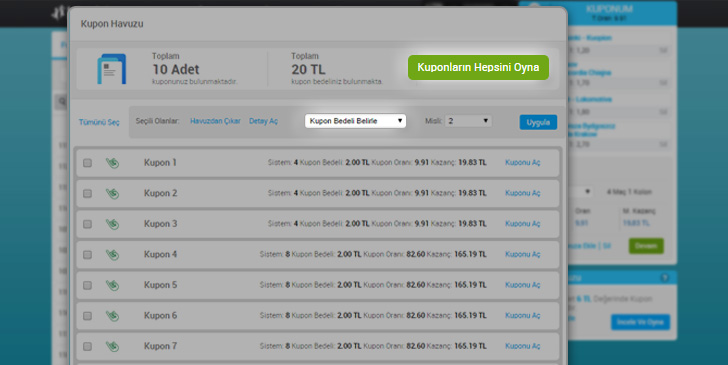Image resolution: width=728 pixels, height=365 pixels.
Task: Click the Havuzdan Çıkar link
Action: (215, 121)
